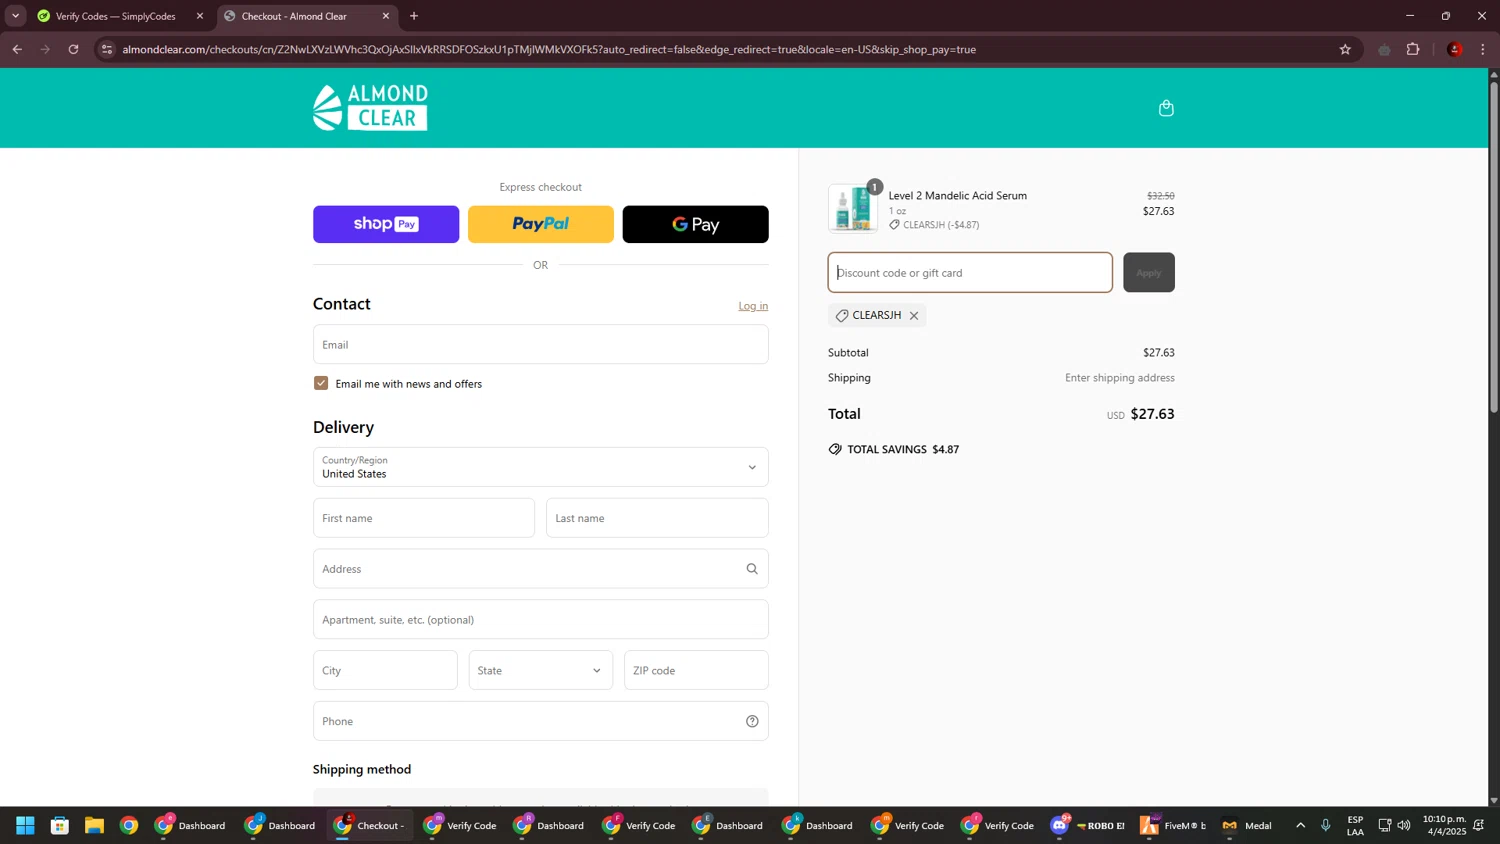Open Windows Start menu
Image resolution: width=1500 pixels, height=844 pixels.
pos(26,825)
